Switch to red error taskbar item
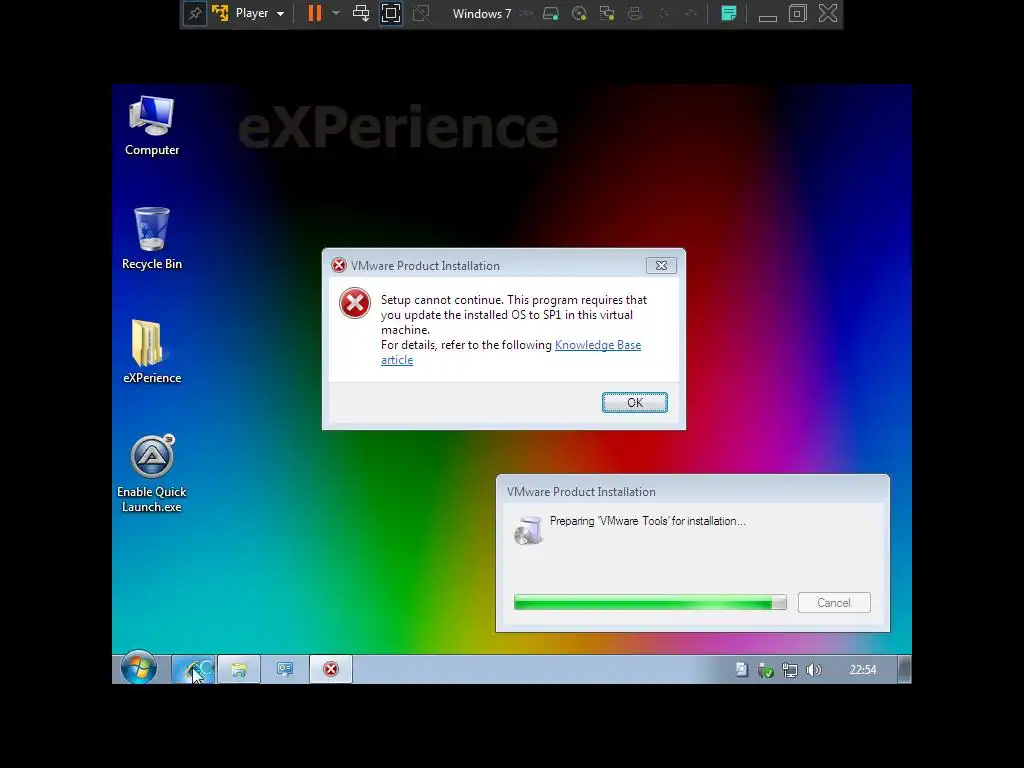The width and height of the screenshot is (1024, 768). (330, 669)
